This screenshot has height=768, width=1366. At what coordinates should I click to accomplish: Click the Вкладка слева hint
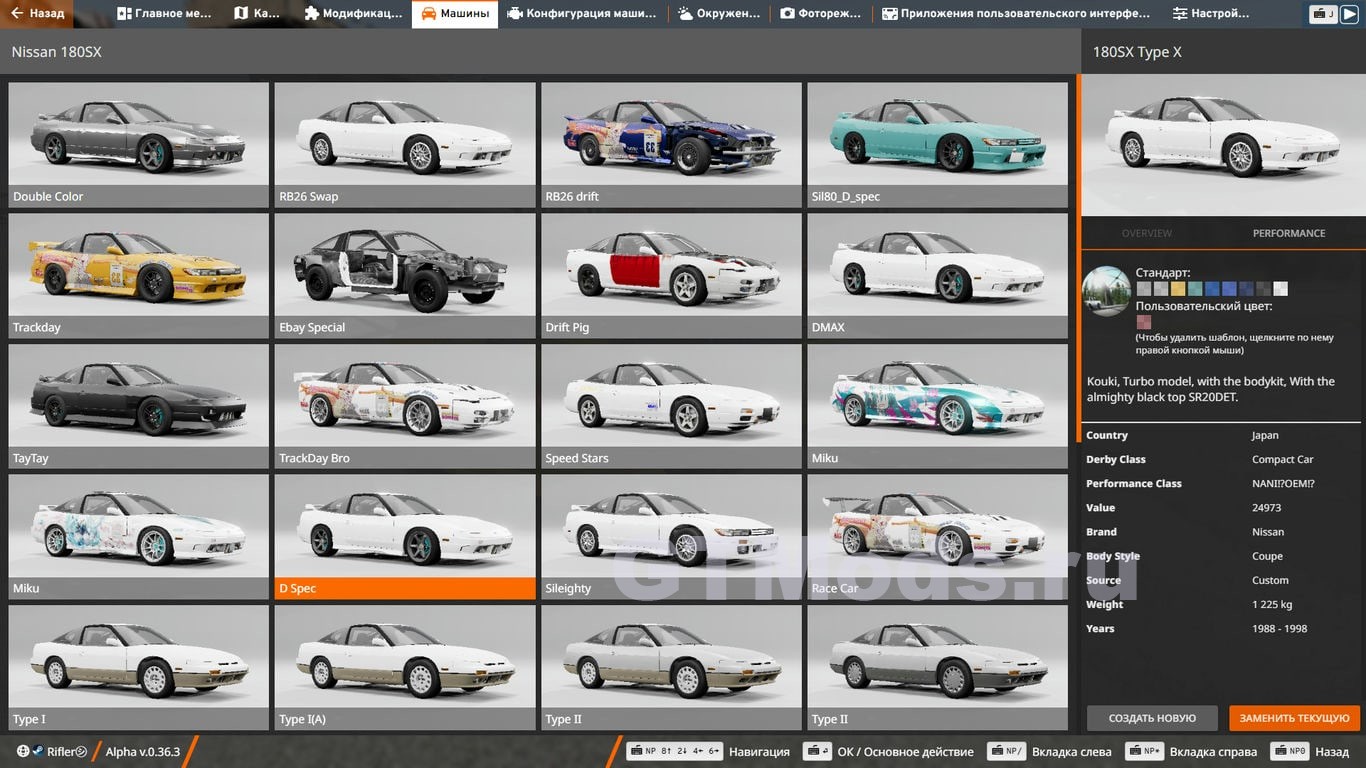[1049, 751]
